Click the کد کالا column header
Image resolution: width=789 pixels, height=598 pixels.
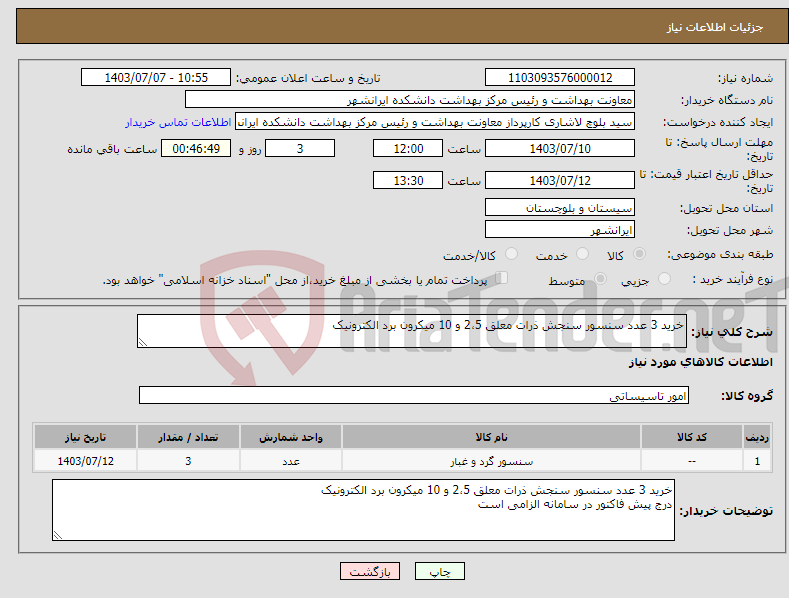(x=692, y=437)
